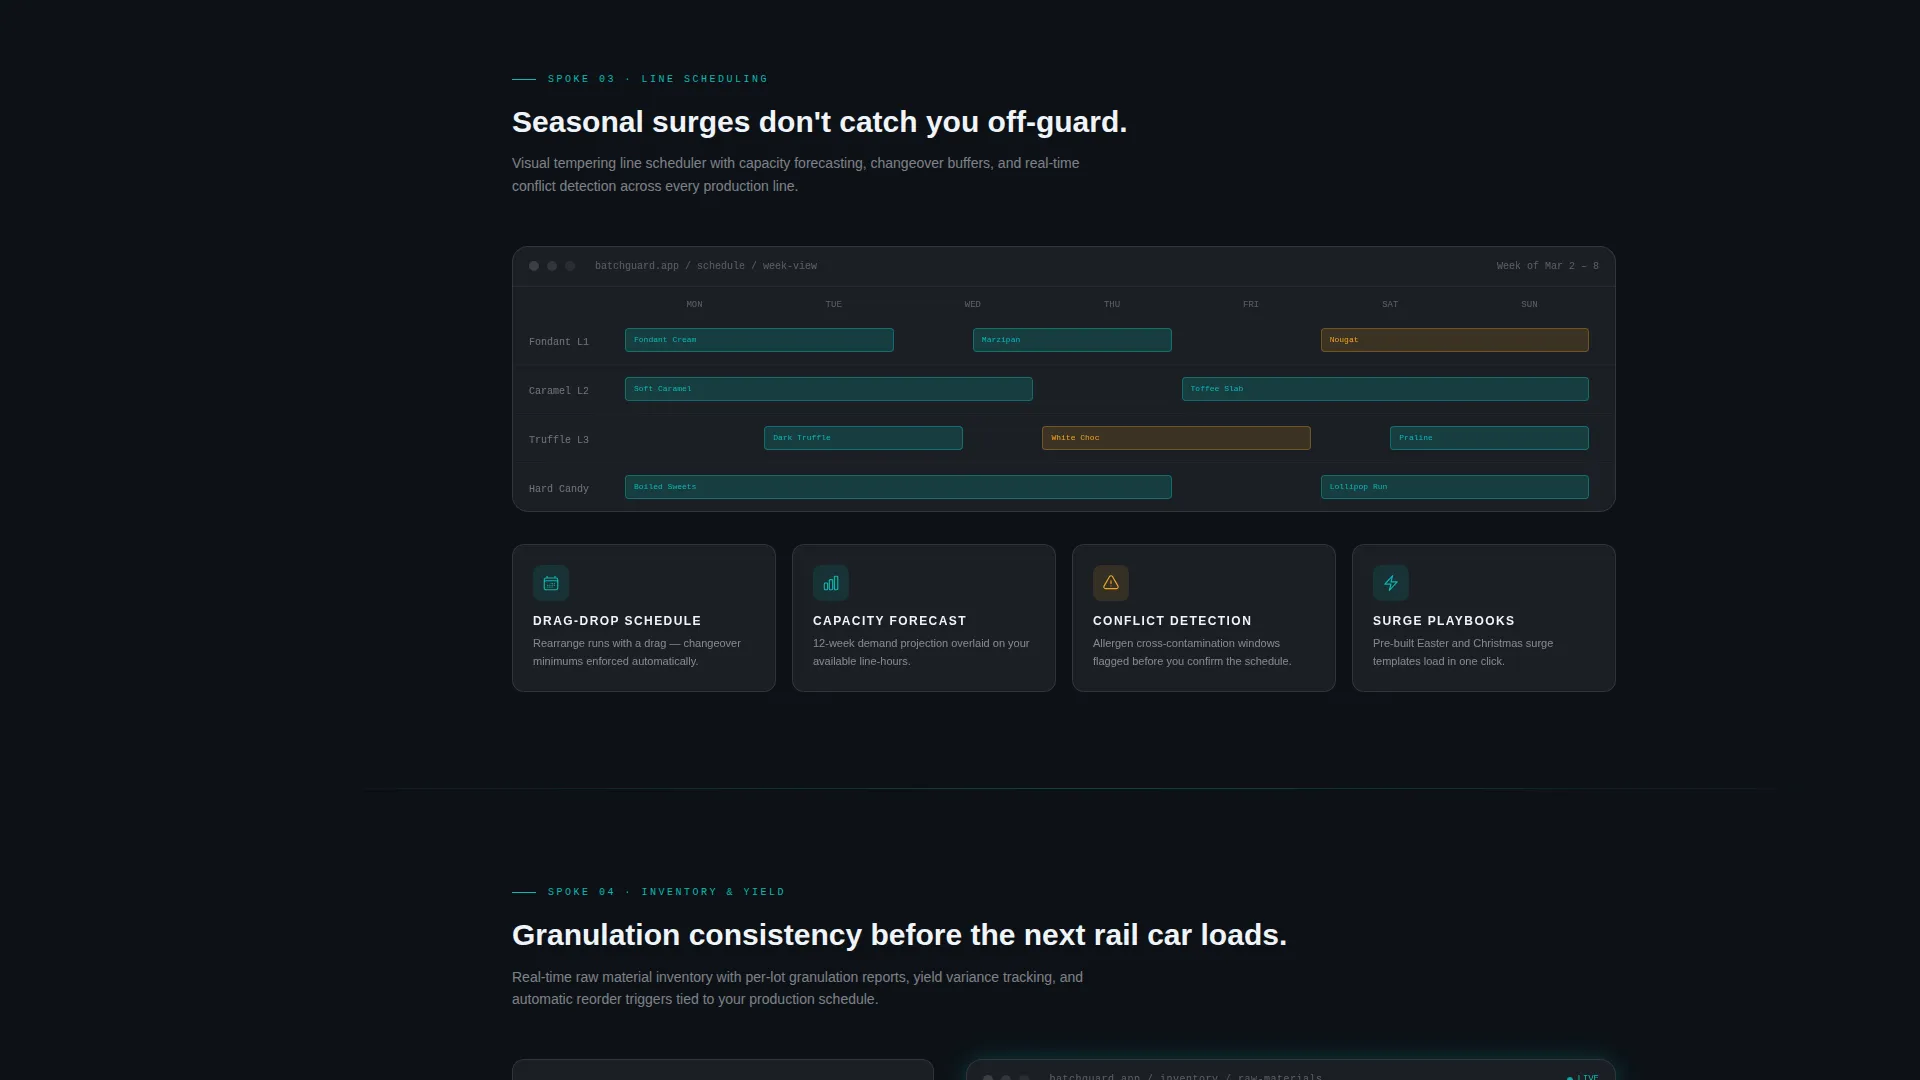The height and width of the screenshot is (1080, 1920).
Task: Click the SUN column header
Action: click(x=1529, y=304)
